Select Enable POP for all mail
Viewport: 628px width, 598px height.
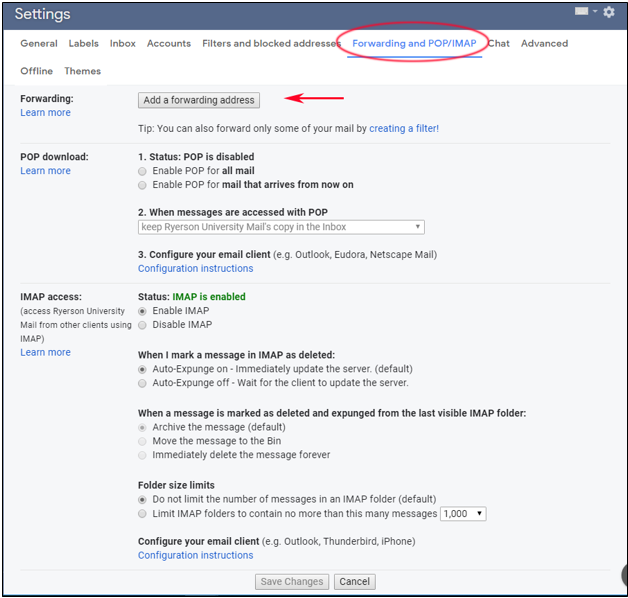(143, 171)
